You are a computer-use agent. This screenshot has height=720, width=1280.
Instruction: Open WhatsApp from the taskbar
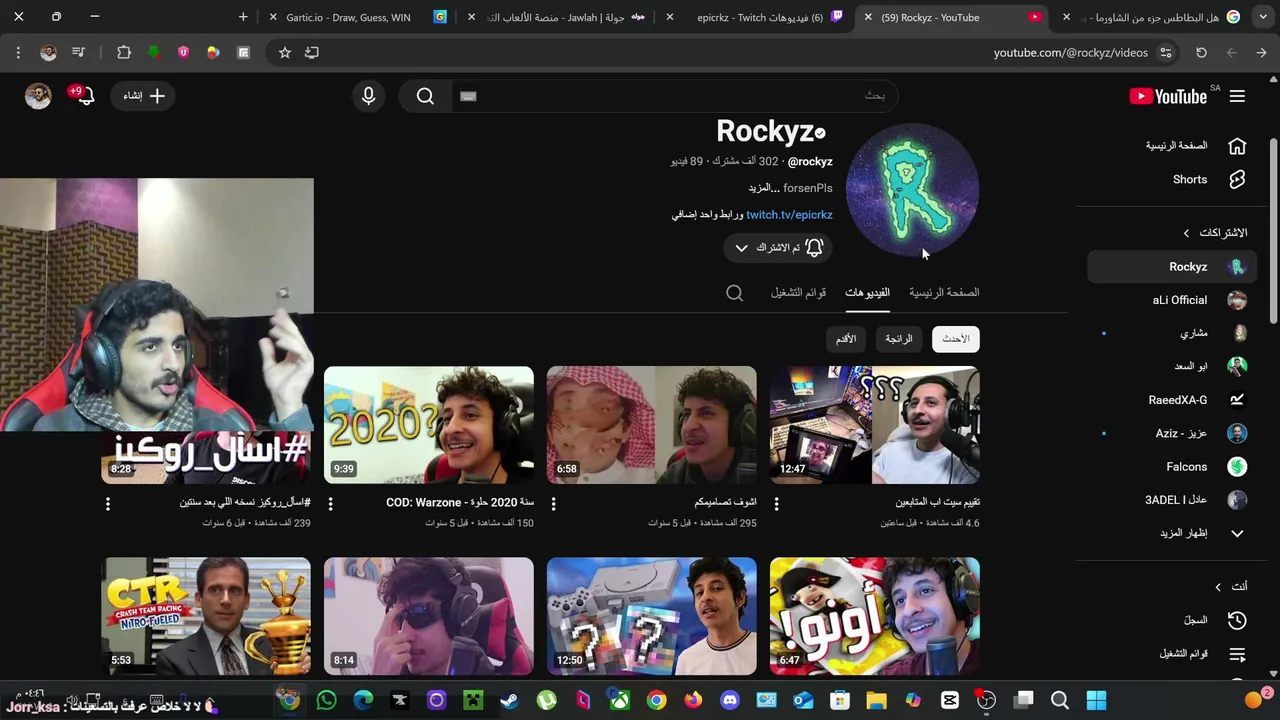tap(326, 700)
